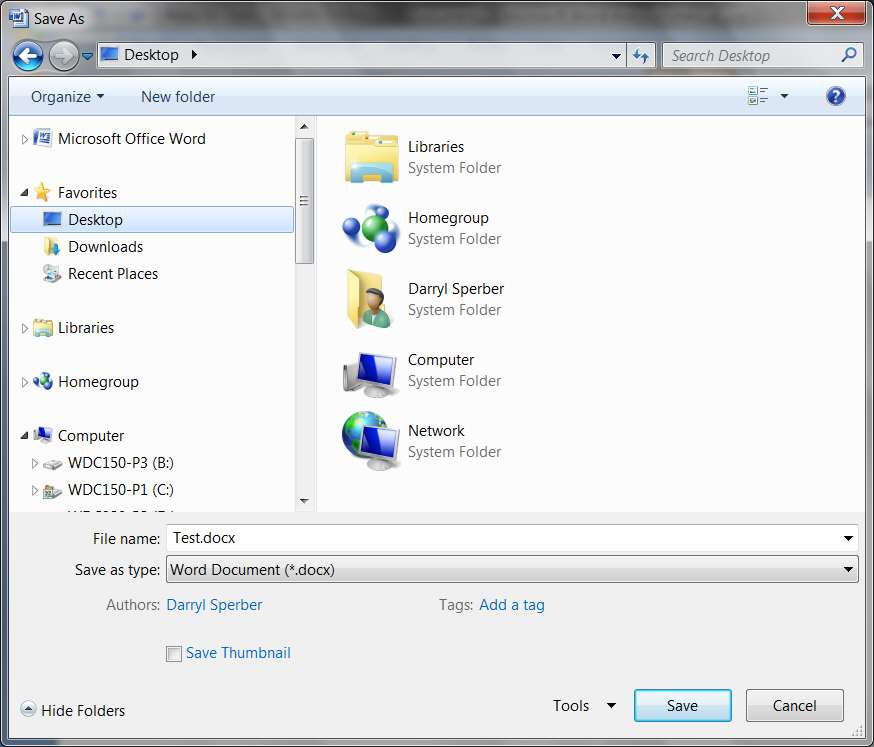Select the Libraries system folder icon
Image resolution: width=874 pixels, height=747 pixels.
point(371,157)
